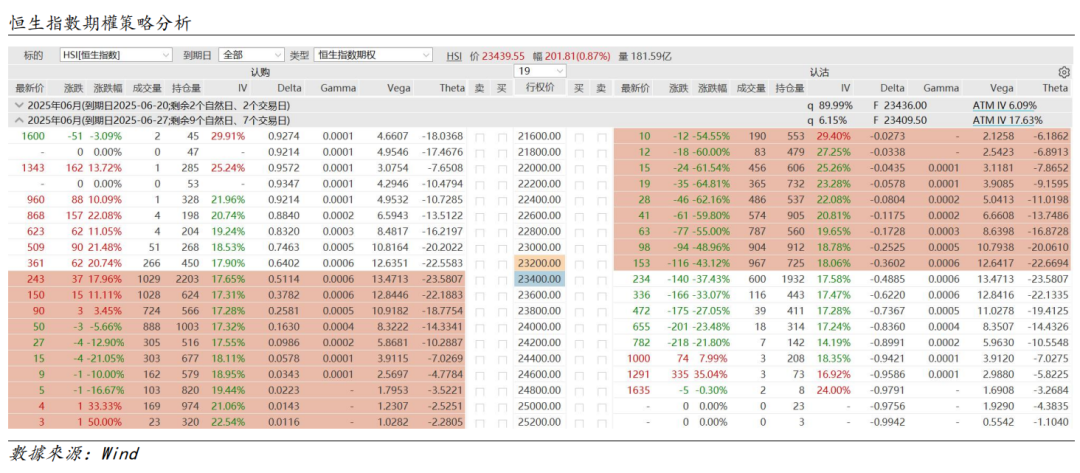Open the strike count dropdown showing 19
1080x473 pixels.
540,71
